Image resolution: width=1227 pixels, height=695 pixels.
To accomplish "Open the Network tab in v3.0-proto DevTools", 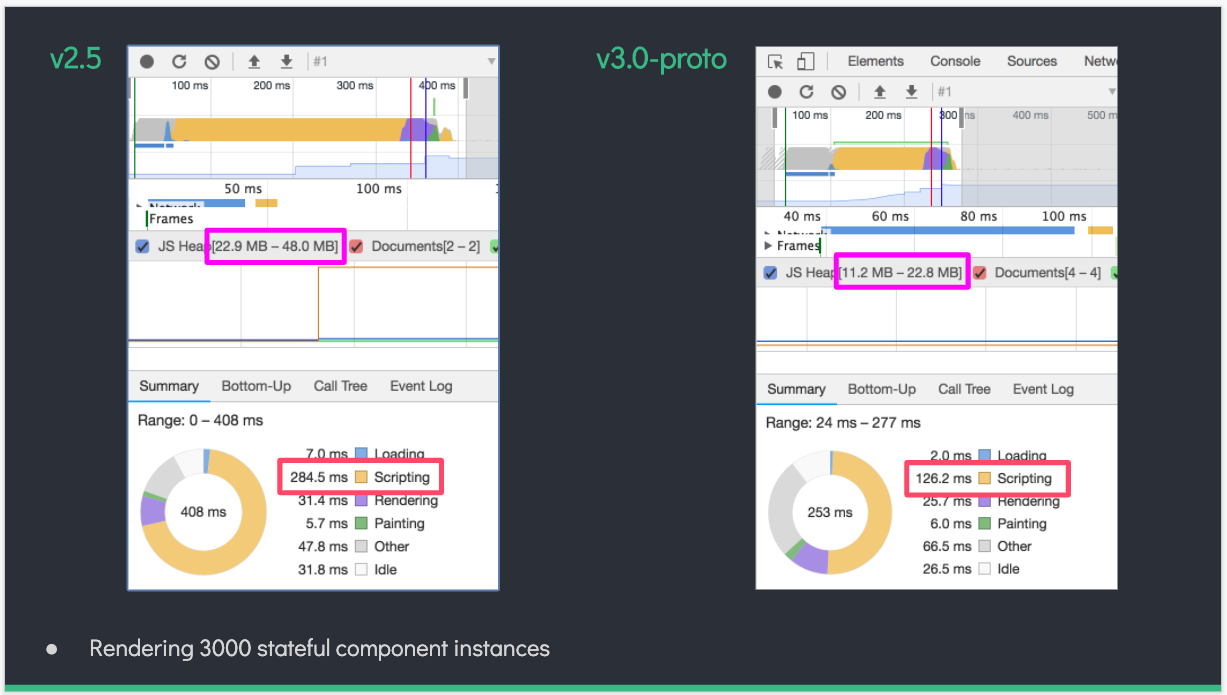I will point(1100,61).
